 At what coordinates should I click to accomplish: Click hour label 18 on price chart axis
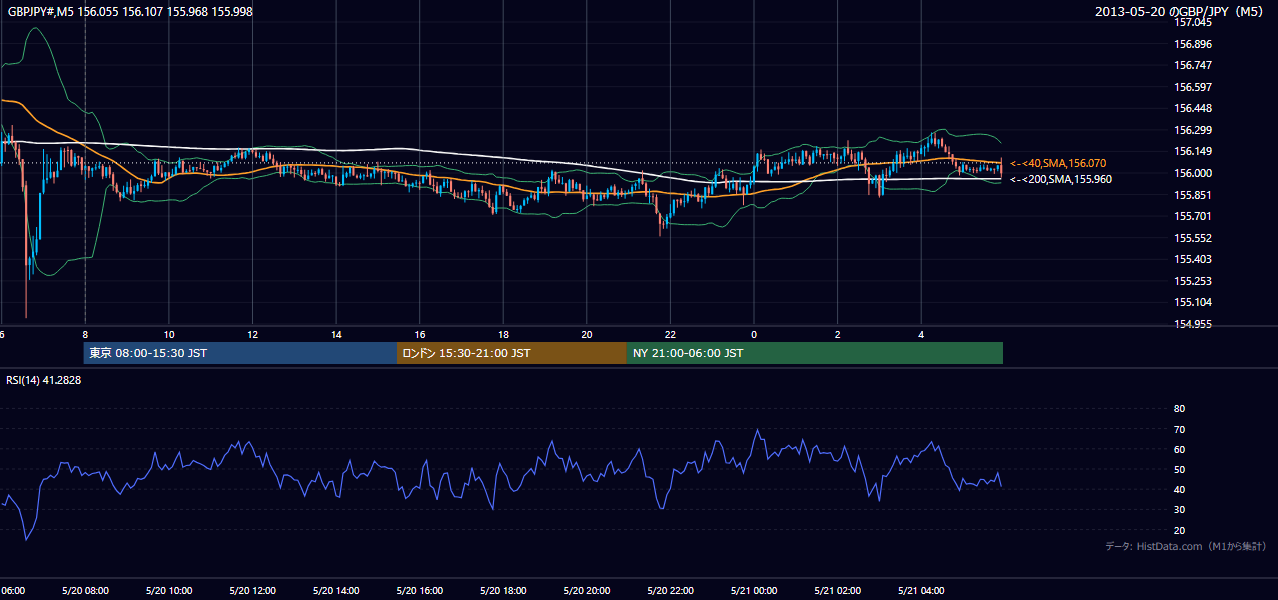click(x=503, y=334)
